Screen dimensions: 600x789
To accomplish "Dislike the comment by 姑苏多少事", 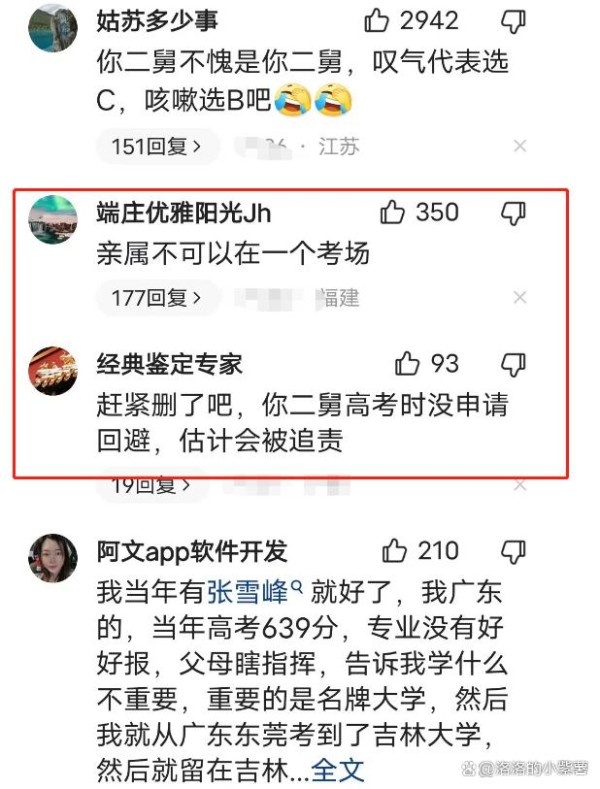I will pos(513,22).
